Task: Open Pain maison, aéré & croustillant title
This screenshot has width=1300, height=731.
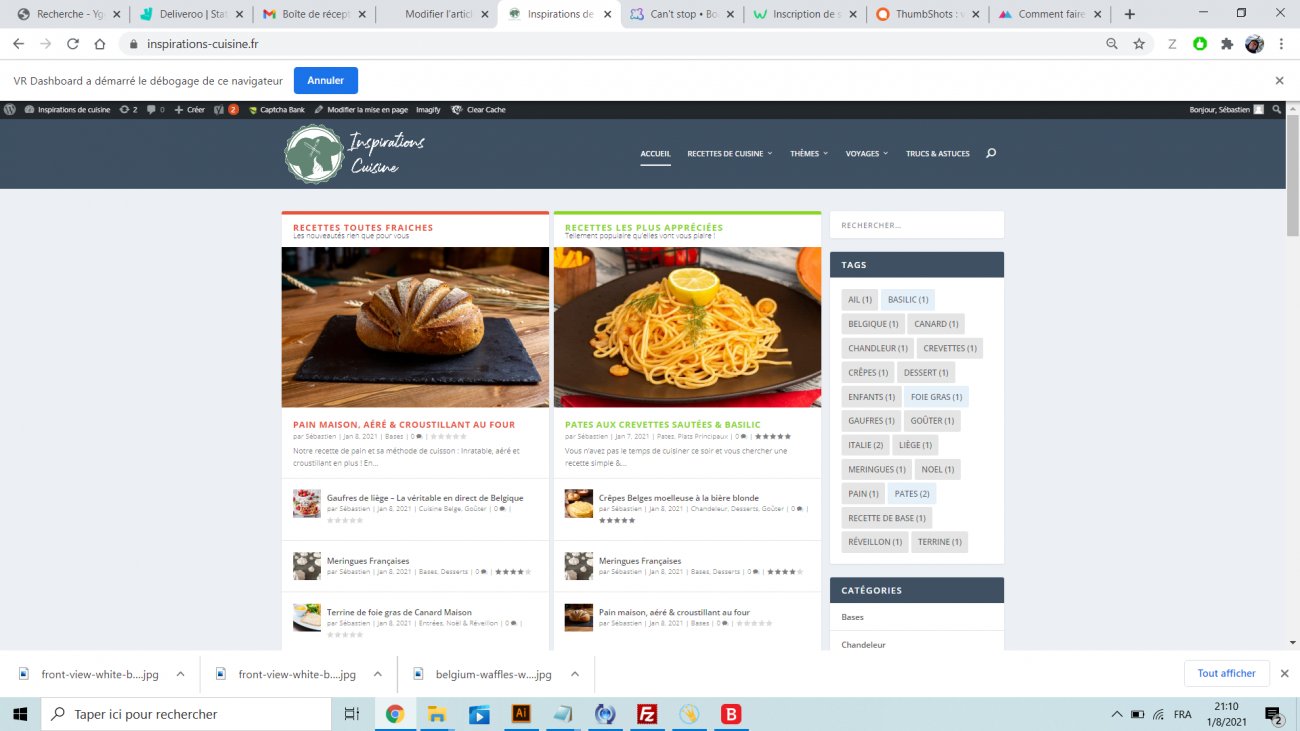Action: click(x=404, y=425)
